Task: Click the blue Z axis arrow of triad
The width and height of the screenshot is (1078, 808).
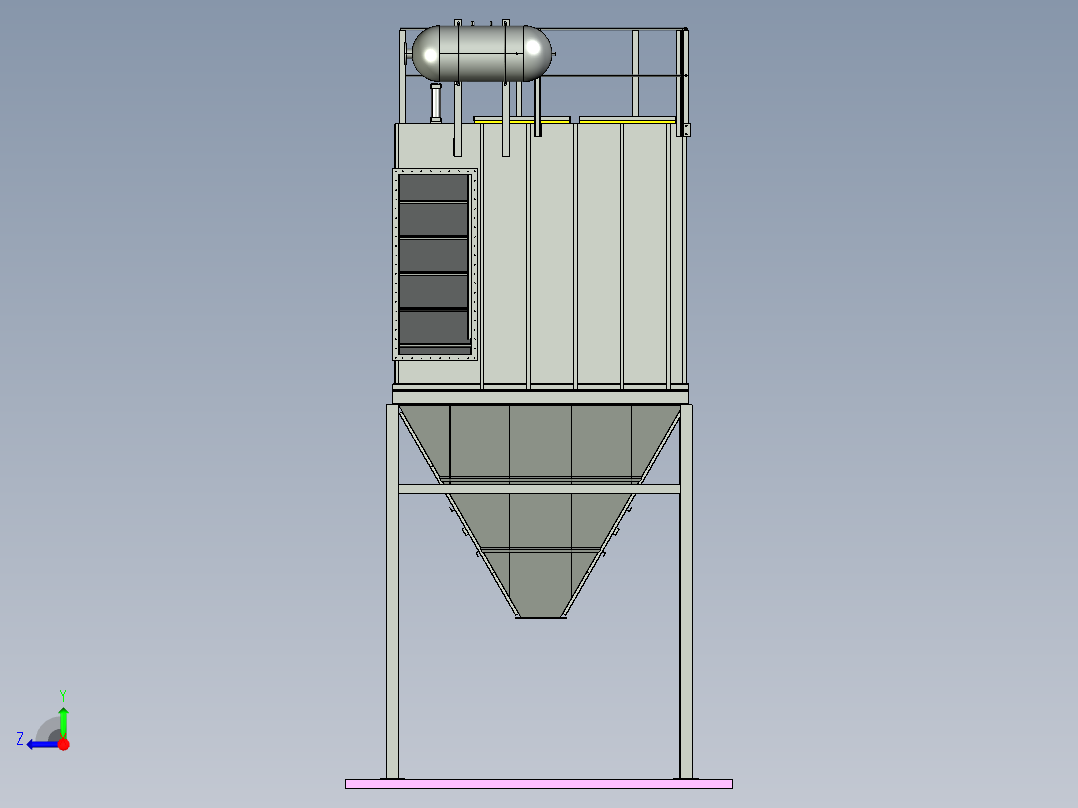Action: (x=43, y=744)
